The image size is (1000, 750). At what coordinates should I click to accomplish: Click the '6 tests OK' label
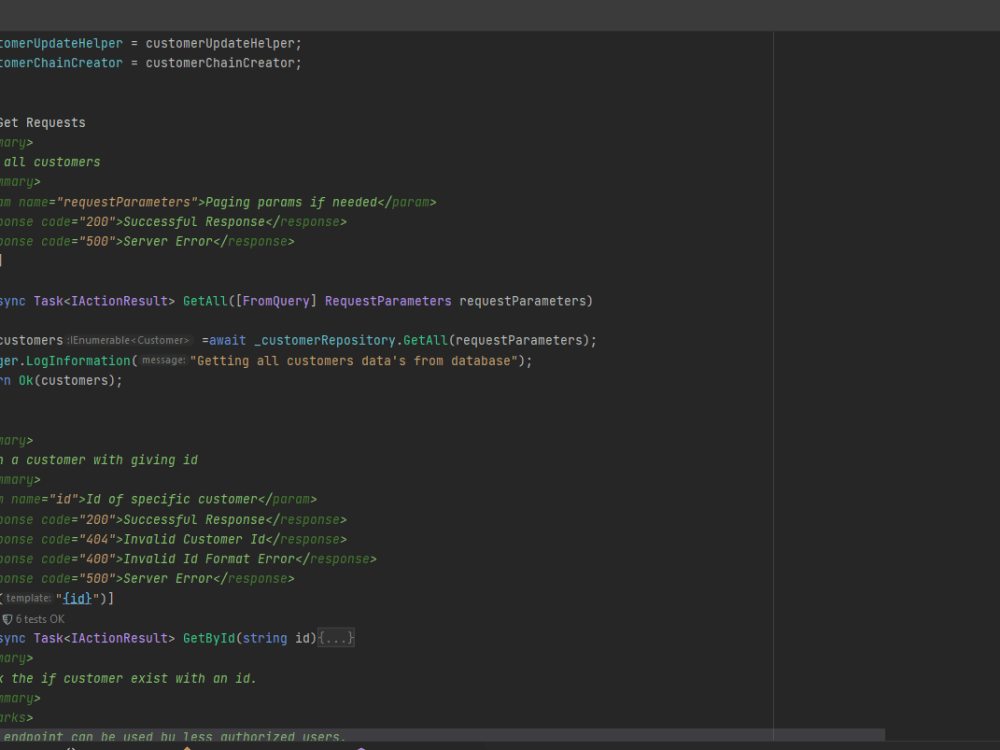pyautogui.click(x=40, y=618)
